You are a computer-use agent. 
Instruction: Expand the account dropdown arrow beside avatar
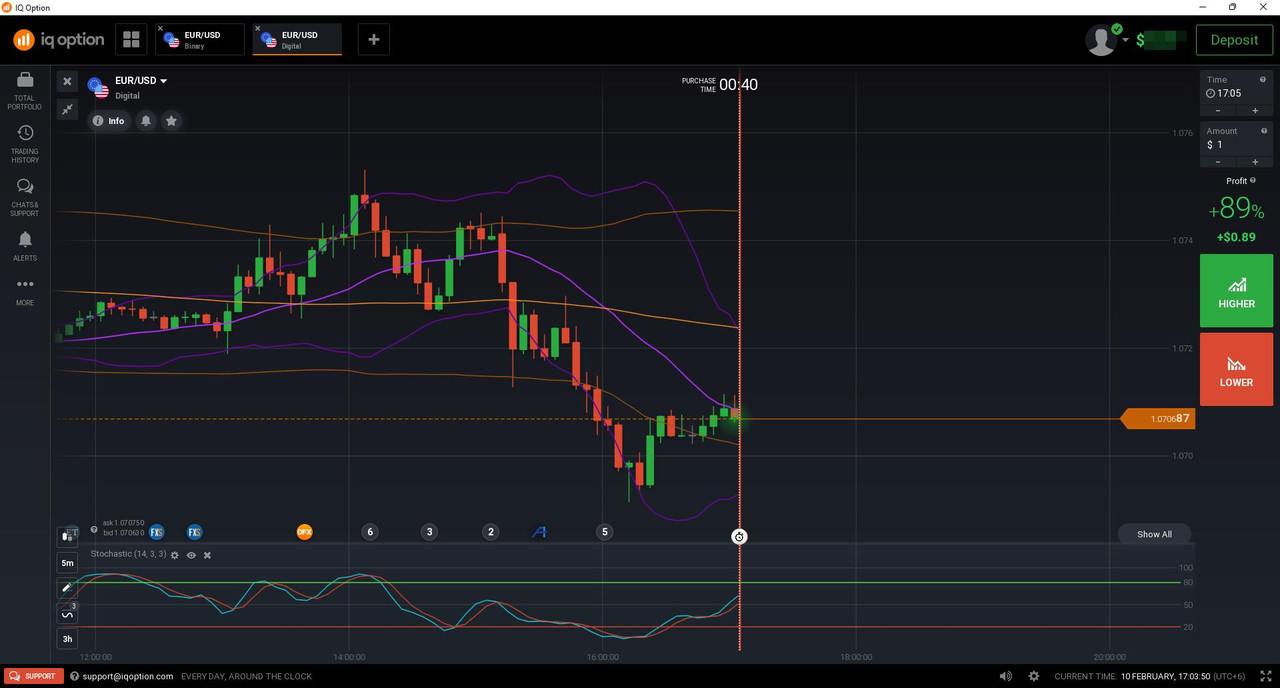click(x=1126, y=40)
